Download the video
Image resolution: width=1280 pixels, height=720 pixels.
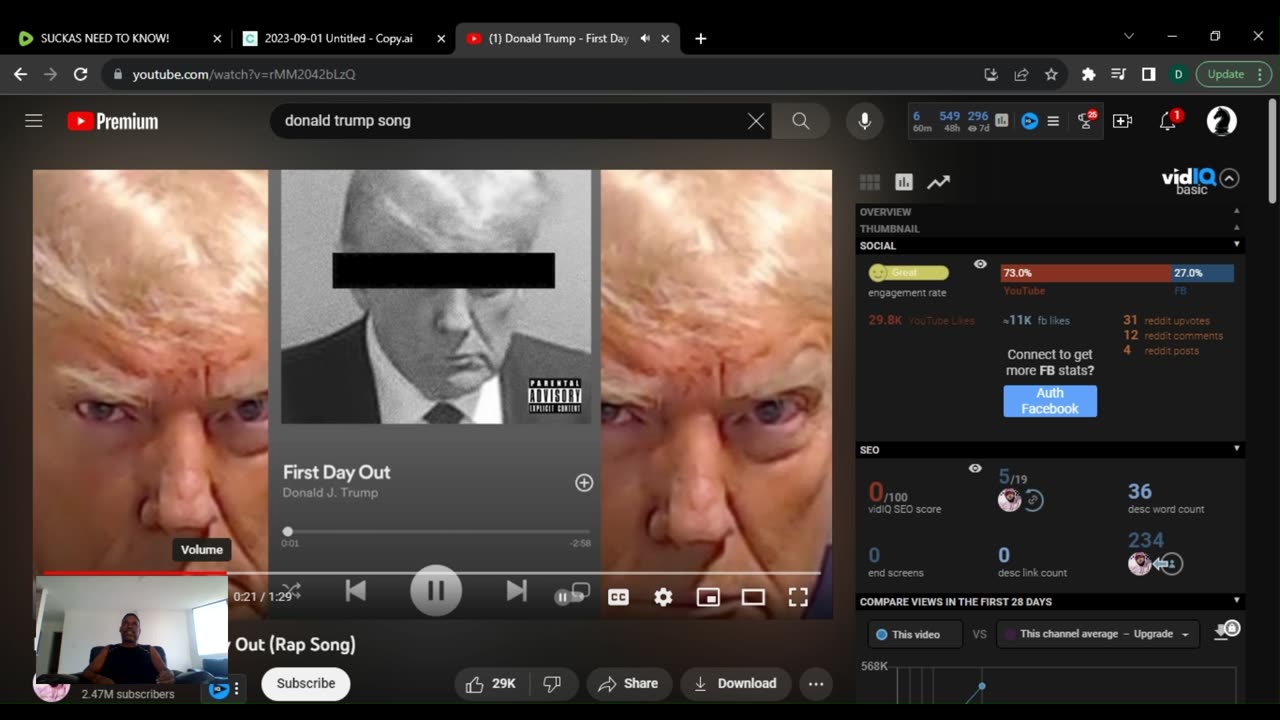tap(735, 684)
